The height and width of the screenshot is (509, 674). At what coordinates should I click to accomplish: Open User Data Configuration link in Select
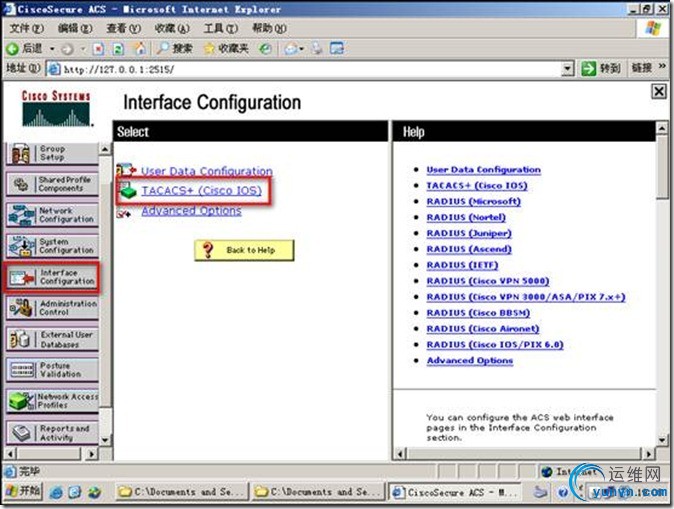[207, 171]
